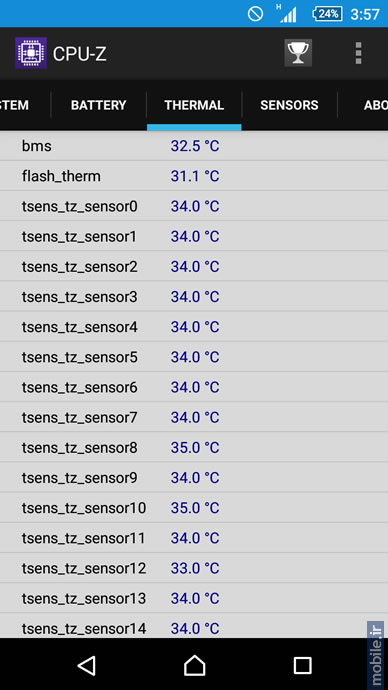Open the three-dot overflow menu

359,53
